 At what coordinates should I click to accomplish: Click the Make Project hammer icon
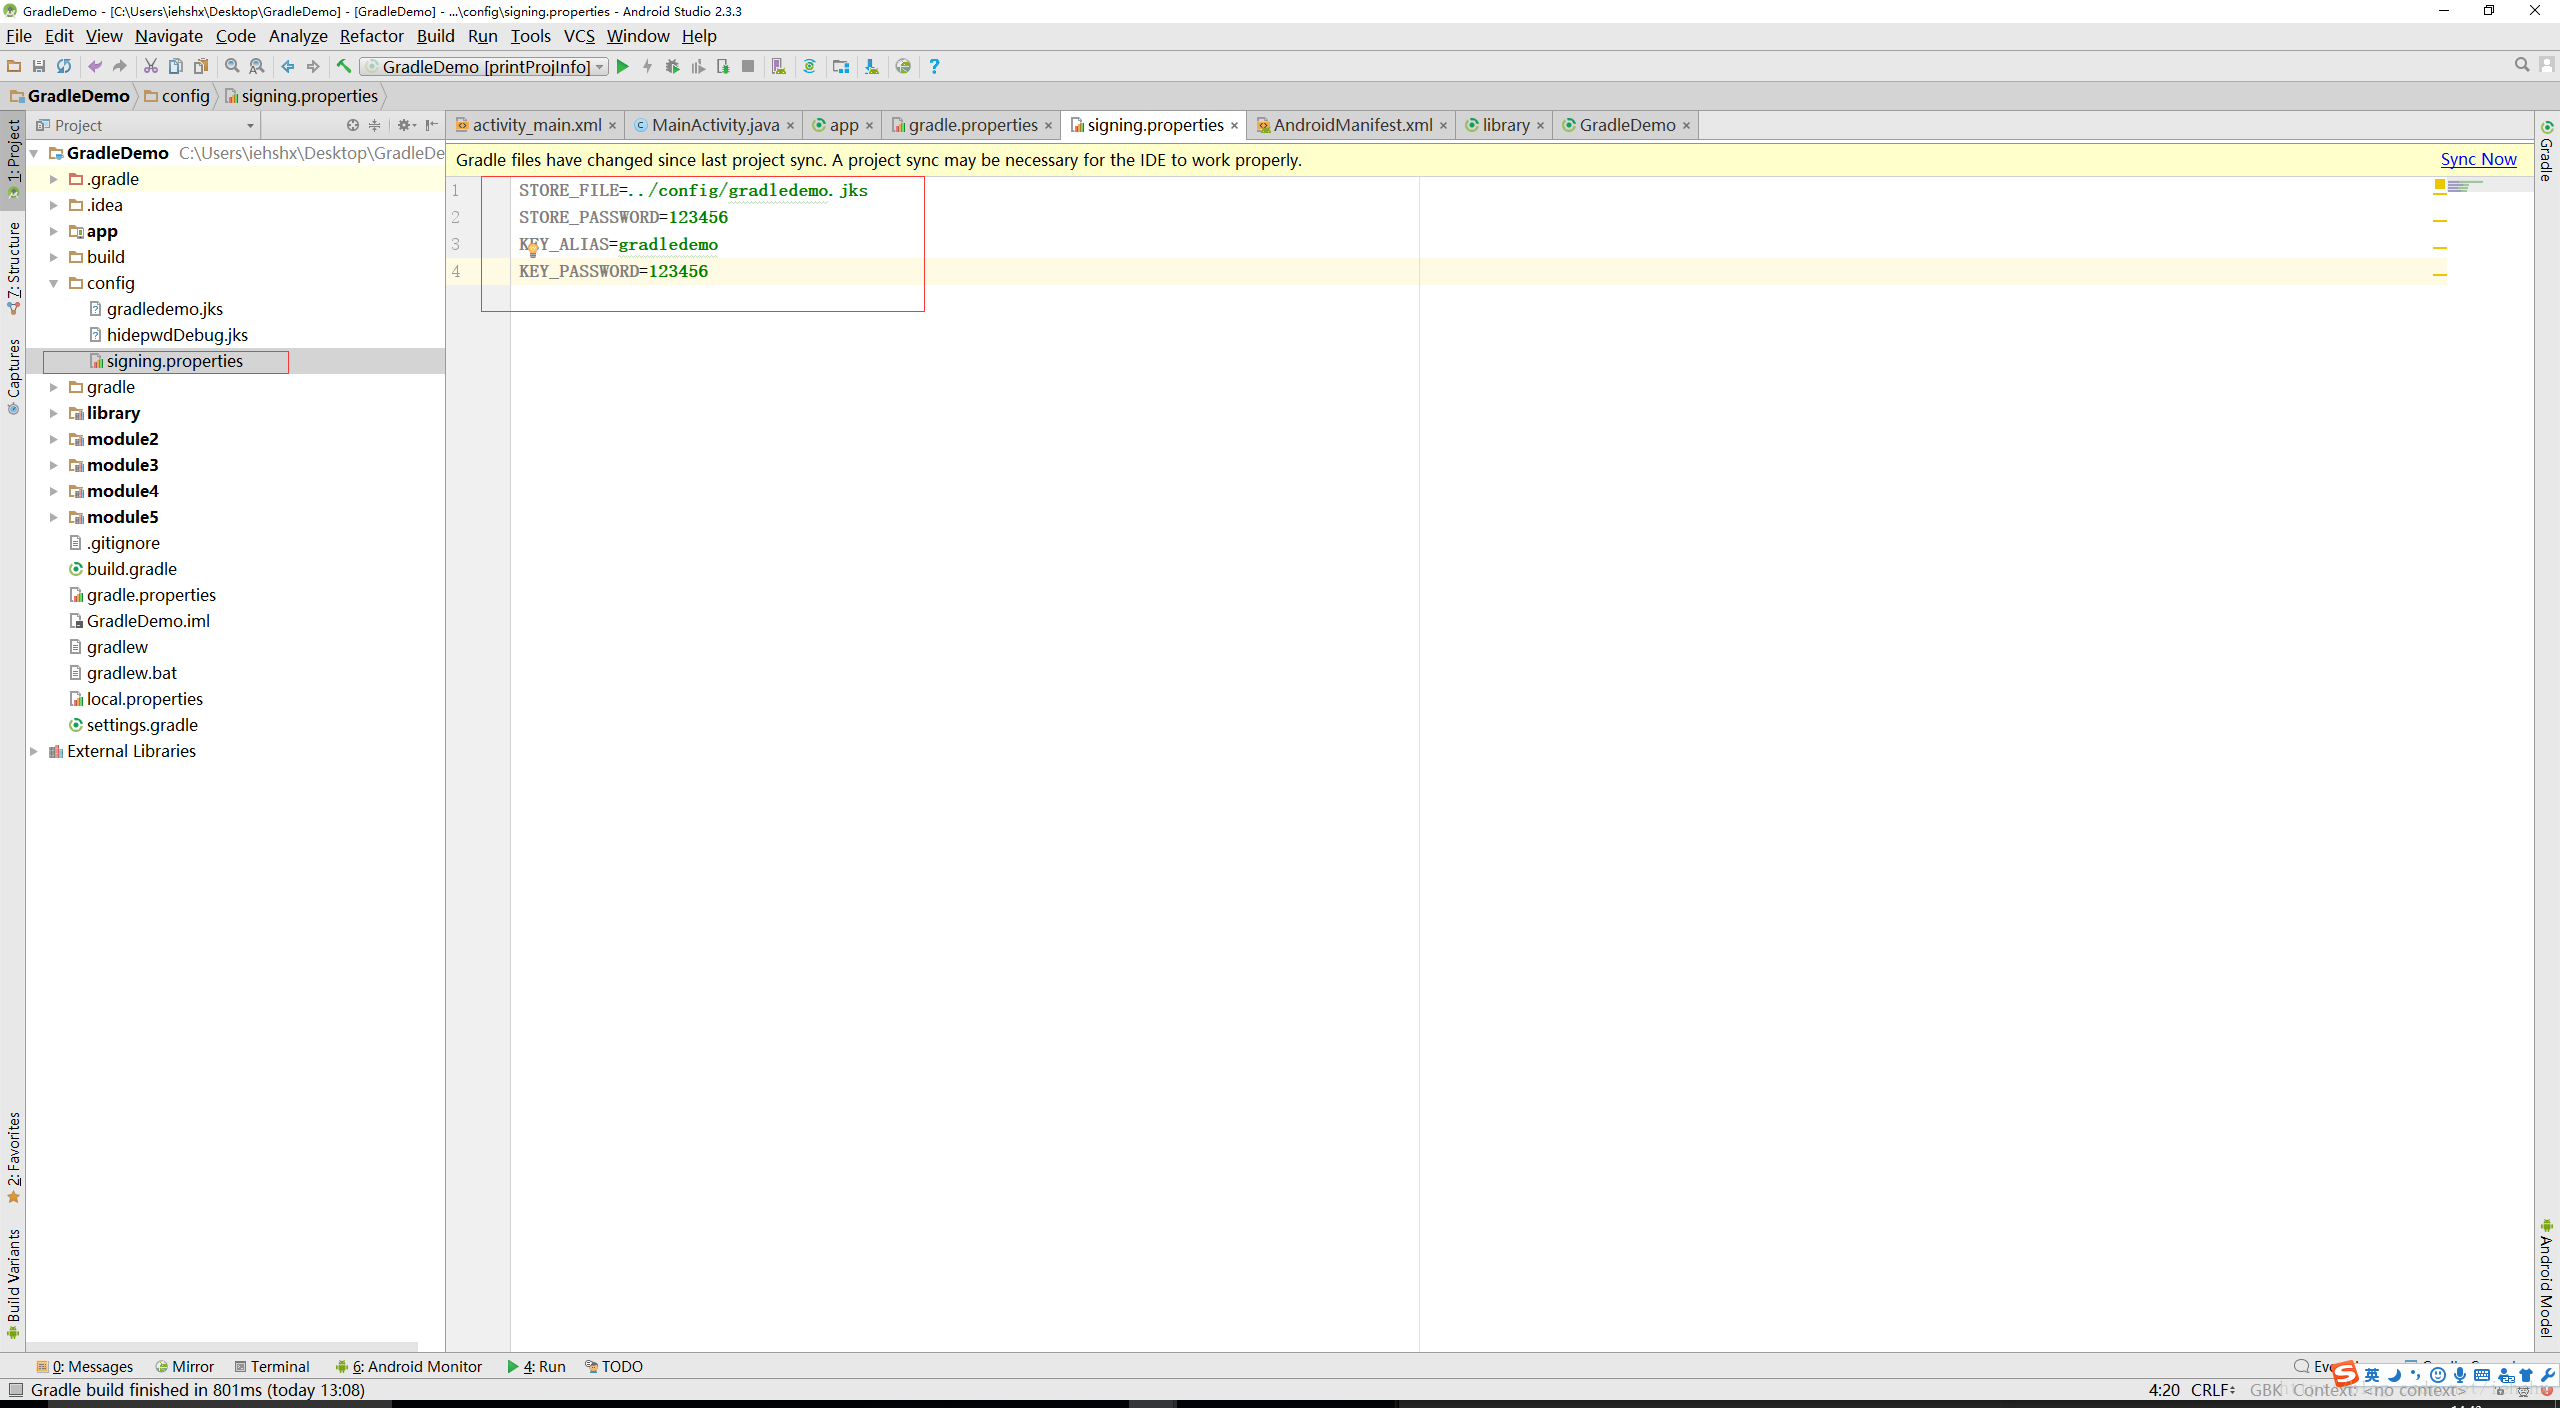click(x=344, y=66)
